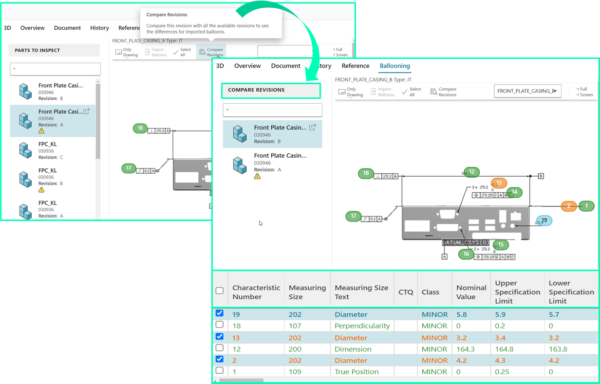
Task: Uncheck the characteristic 19 row checkbox
Action: point(219,313)
